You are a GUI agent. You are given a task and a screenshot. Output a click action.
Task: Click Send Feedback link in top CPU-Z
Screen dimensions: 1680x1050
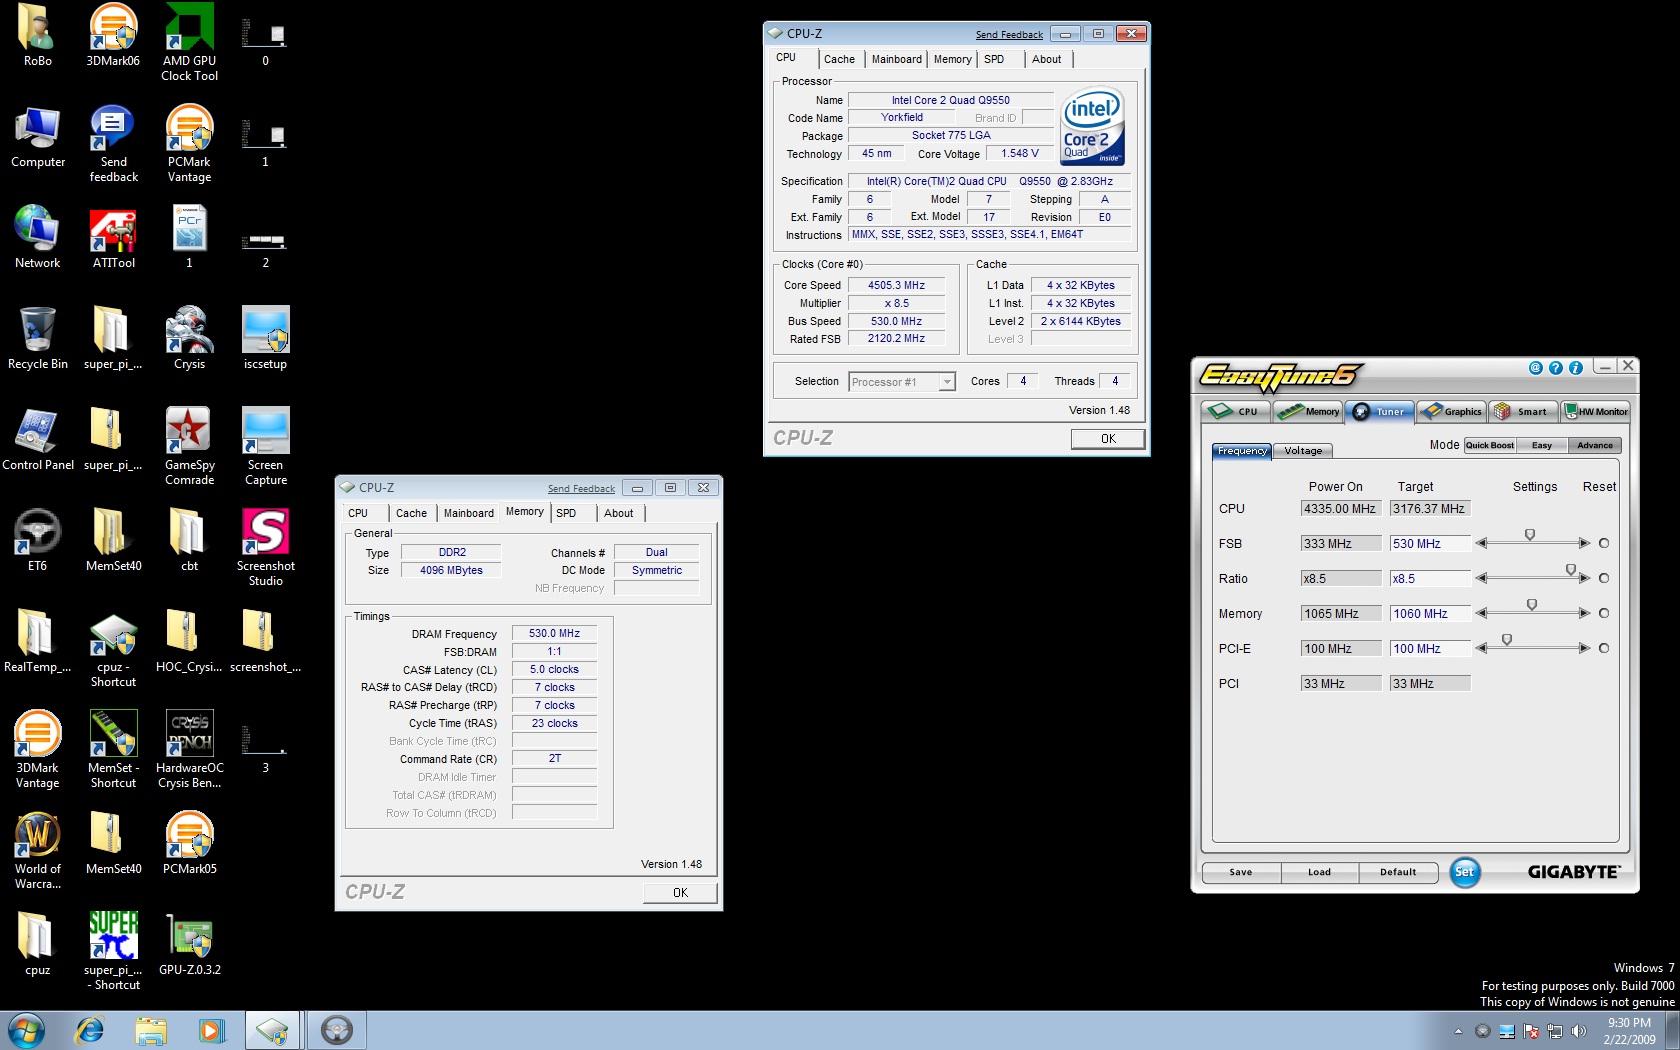(1009, 35)
